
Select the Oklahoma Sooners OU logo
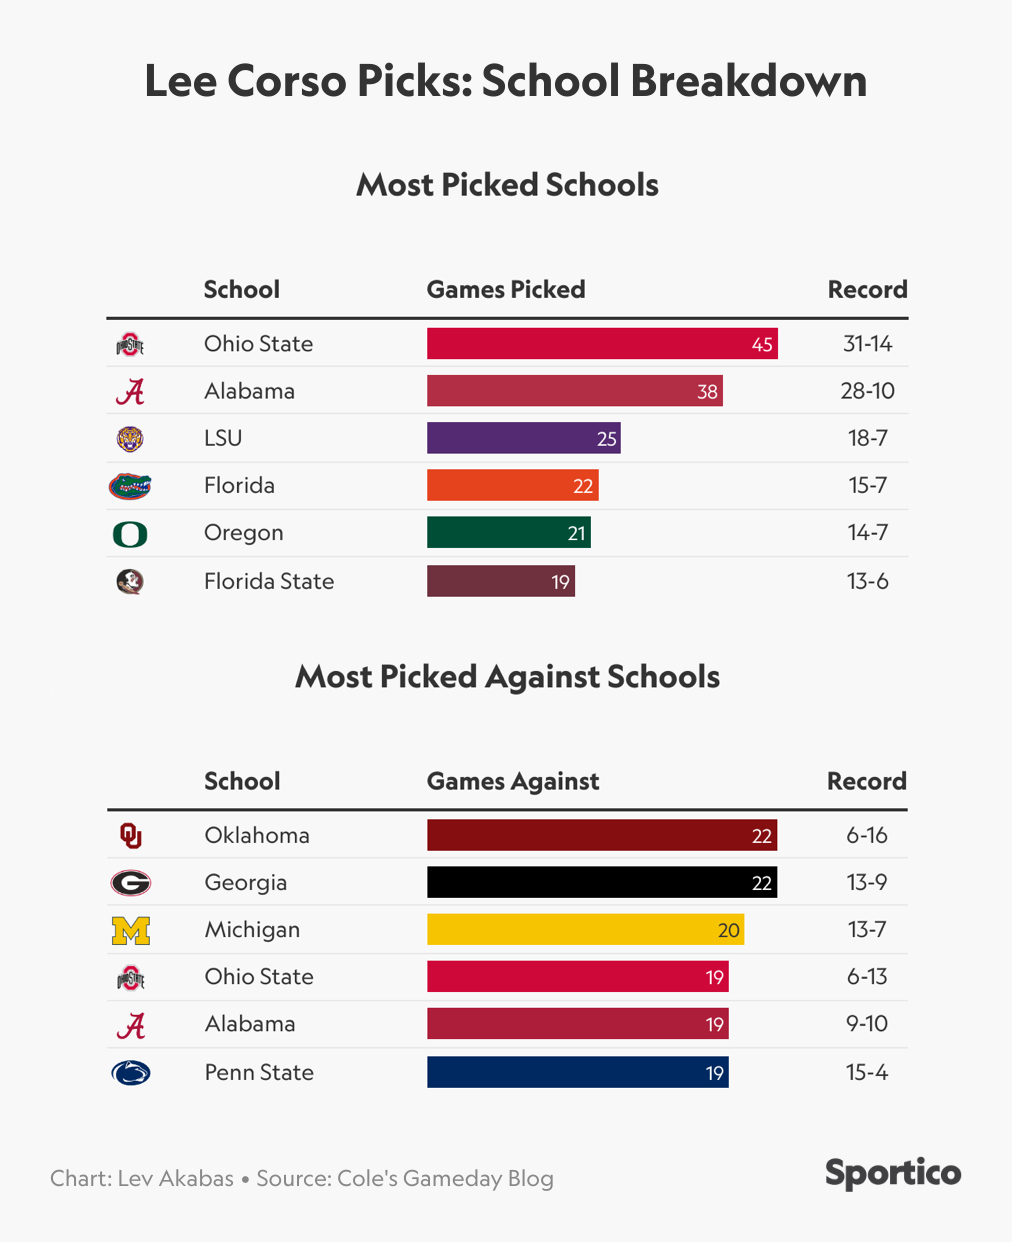(130, 835)
